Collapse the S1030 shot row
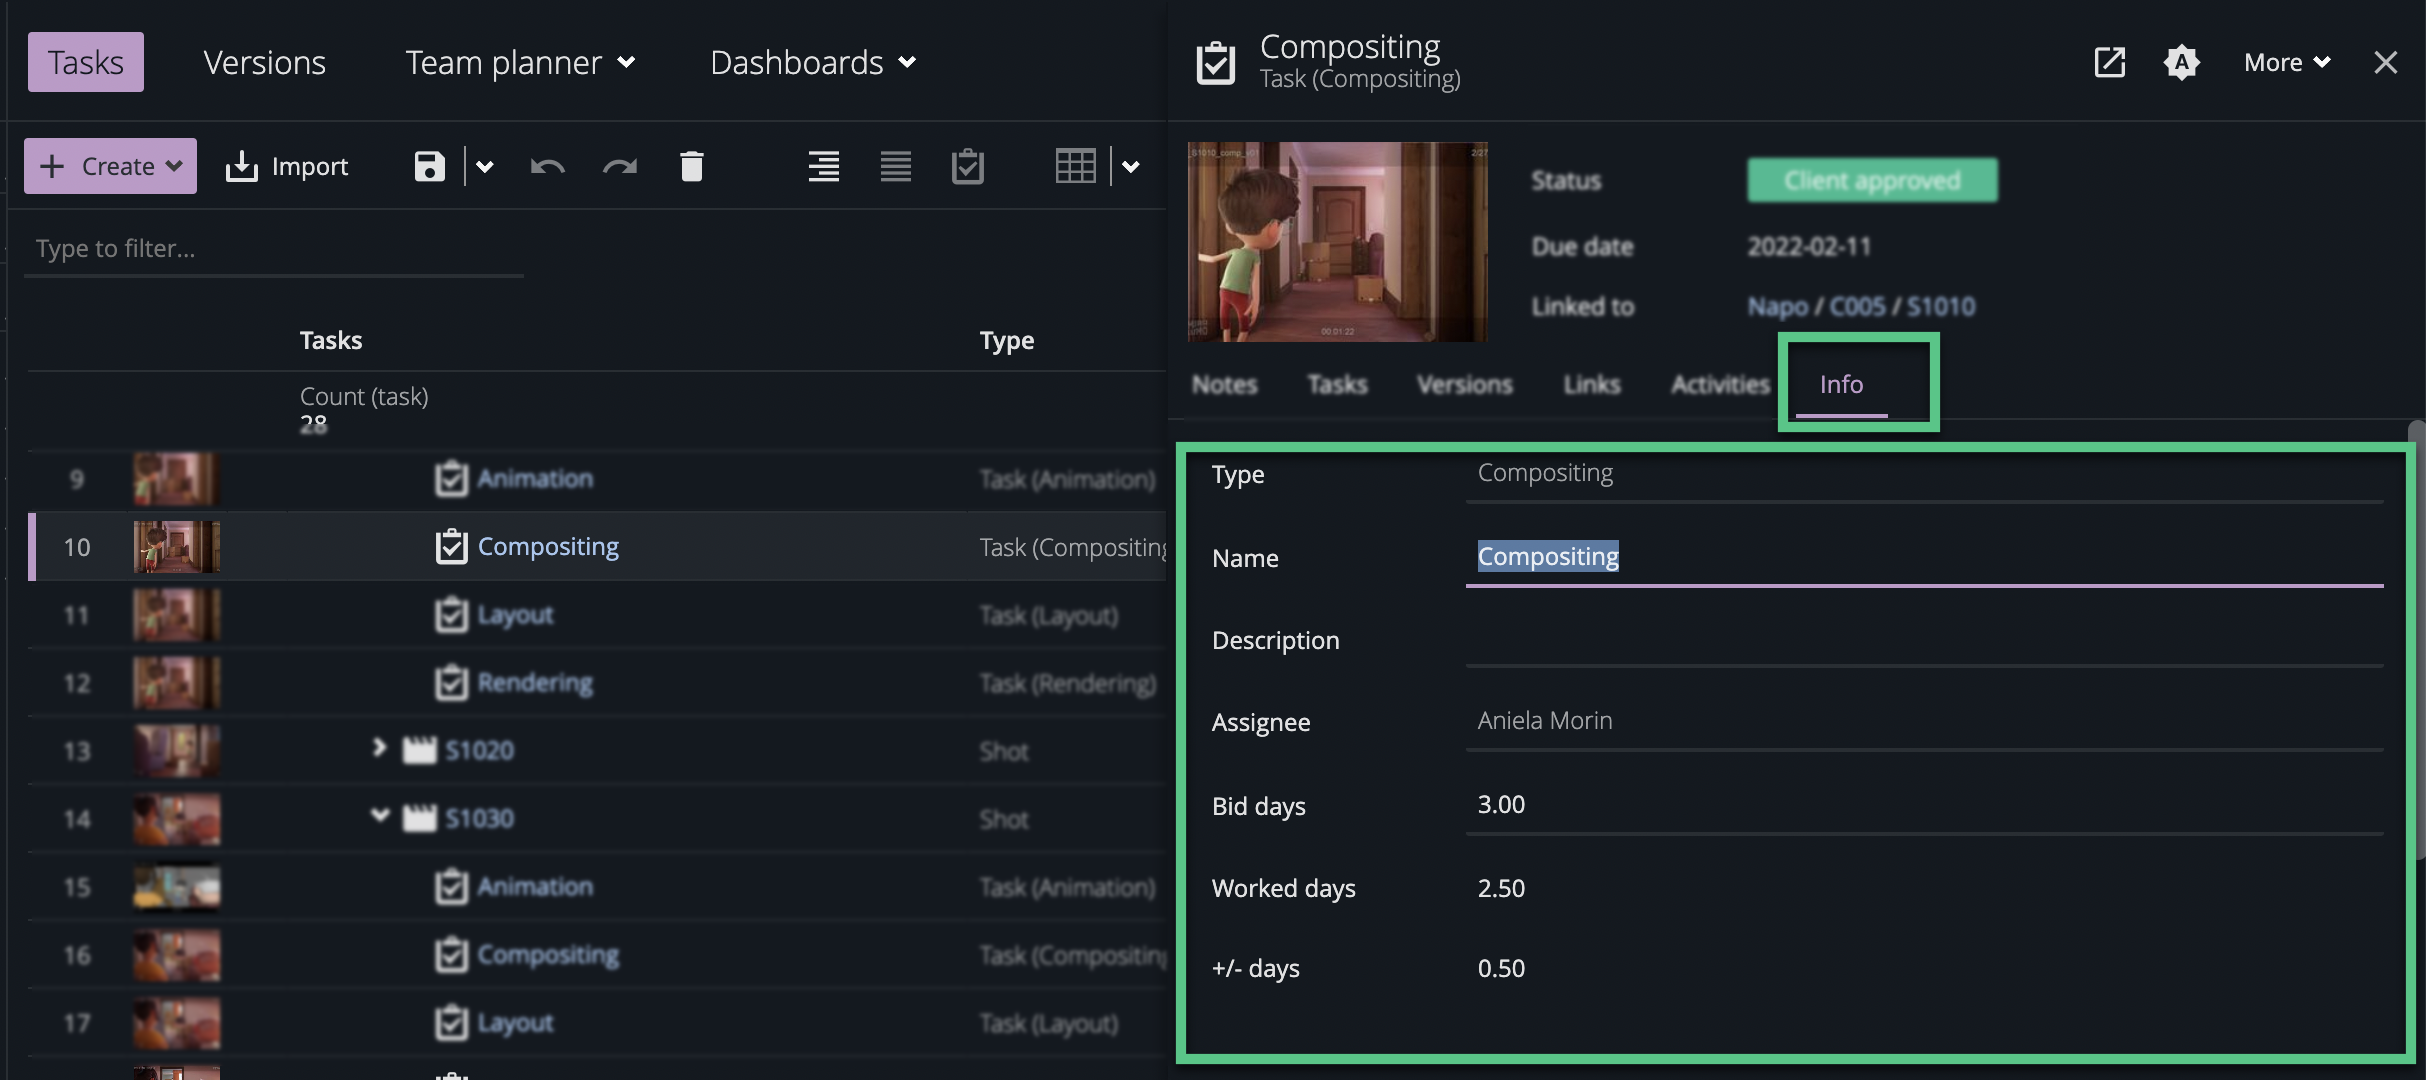Image resolution: width=2426 pixels, height=1080 pixels. point(380,815)
